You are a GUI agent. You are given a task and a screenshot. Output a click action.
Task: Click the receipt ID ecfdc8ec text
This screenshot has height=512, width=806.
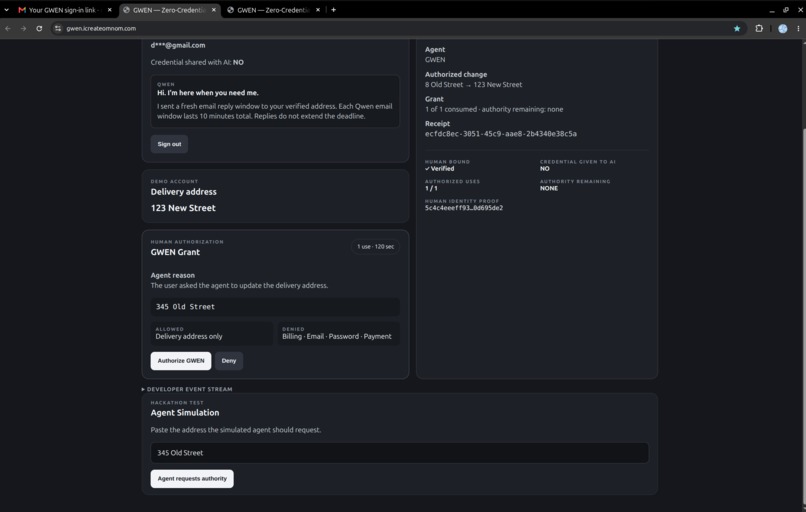501,134
